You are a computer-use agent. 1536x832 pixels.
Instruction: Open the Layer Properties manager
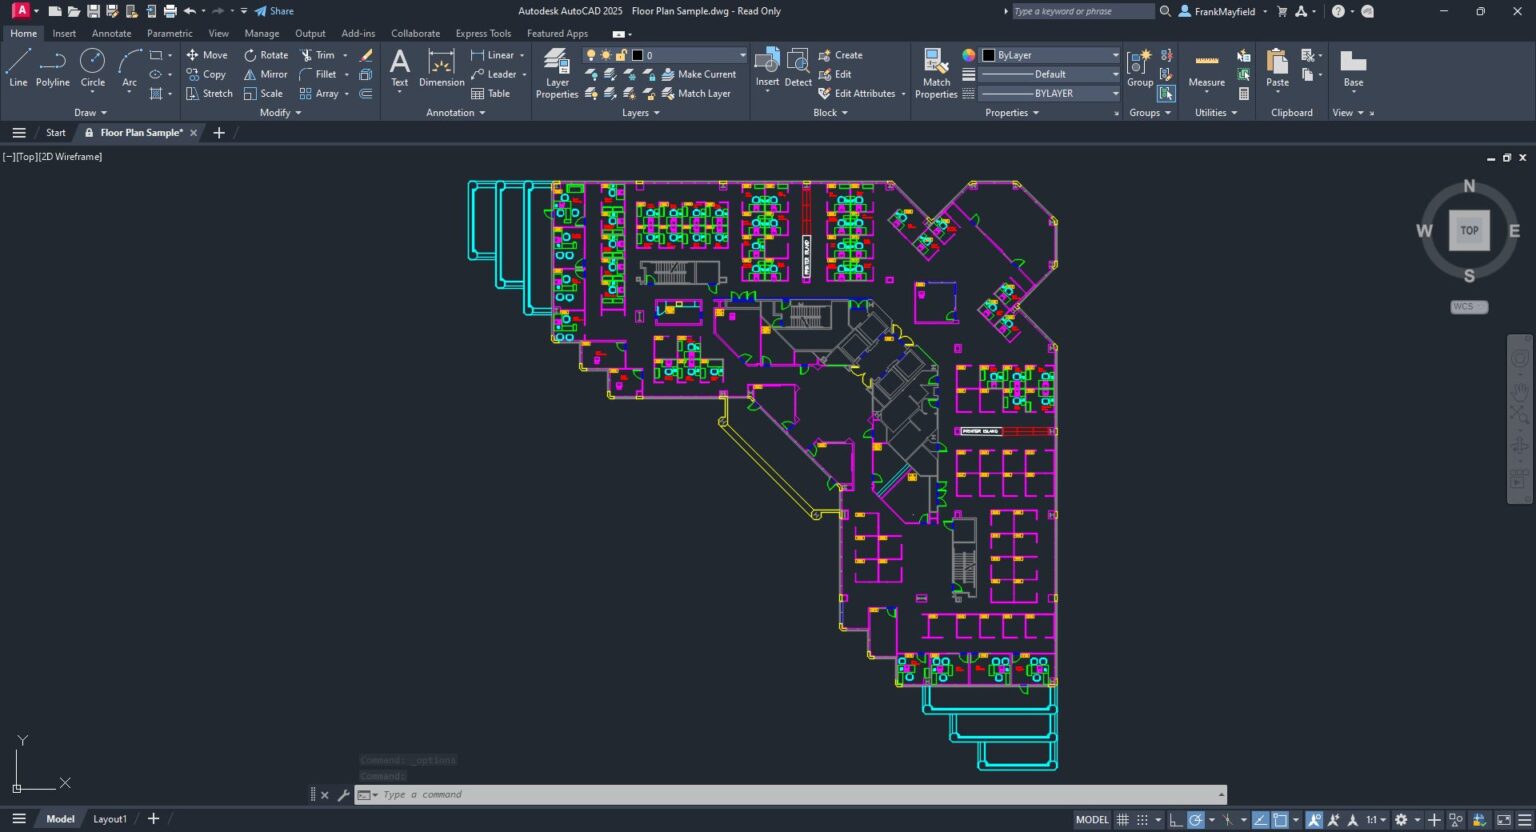(556, 72)
